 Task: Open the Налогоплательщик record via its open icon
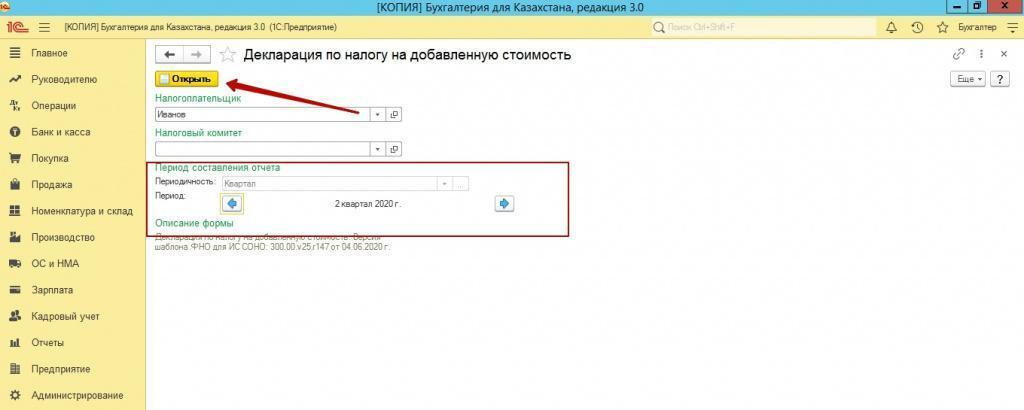click(x=394, y=115)
